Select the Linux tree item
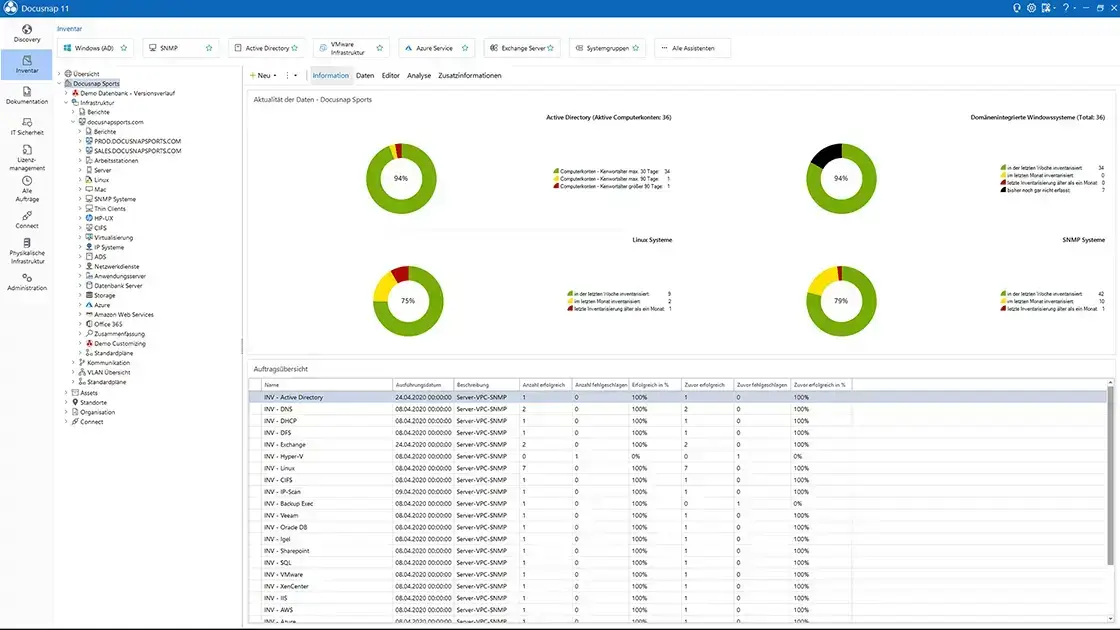Viewport: 1120px width, 630px height. [x=101, y=180]
